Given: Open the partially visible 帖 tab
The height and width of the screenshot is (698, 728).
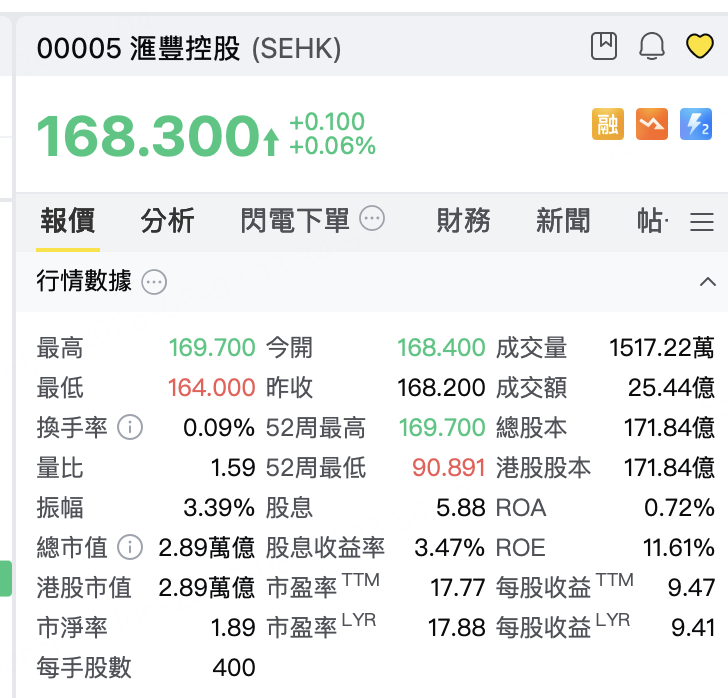Looking at the screenshot, I should pyautogui.click(x=652, y=221).
